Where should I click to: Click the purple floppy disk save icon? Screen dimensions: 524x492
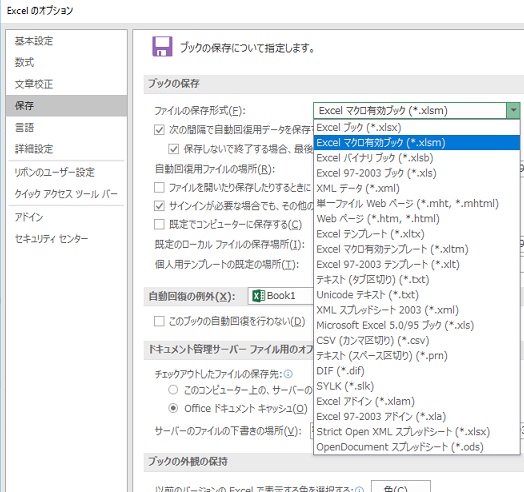162,46
